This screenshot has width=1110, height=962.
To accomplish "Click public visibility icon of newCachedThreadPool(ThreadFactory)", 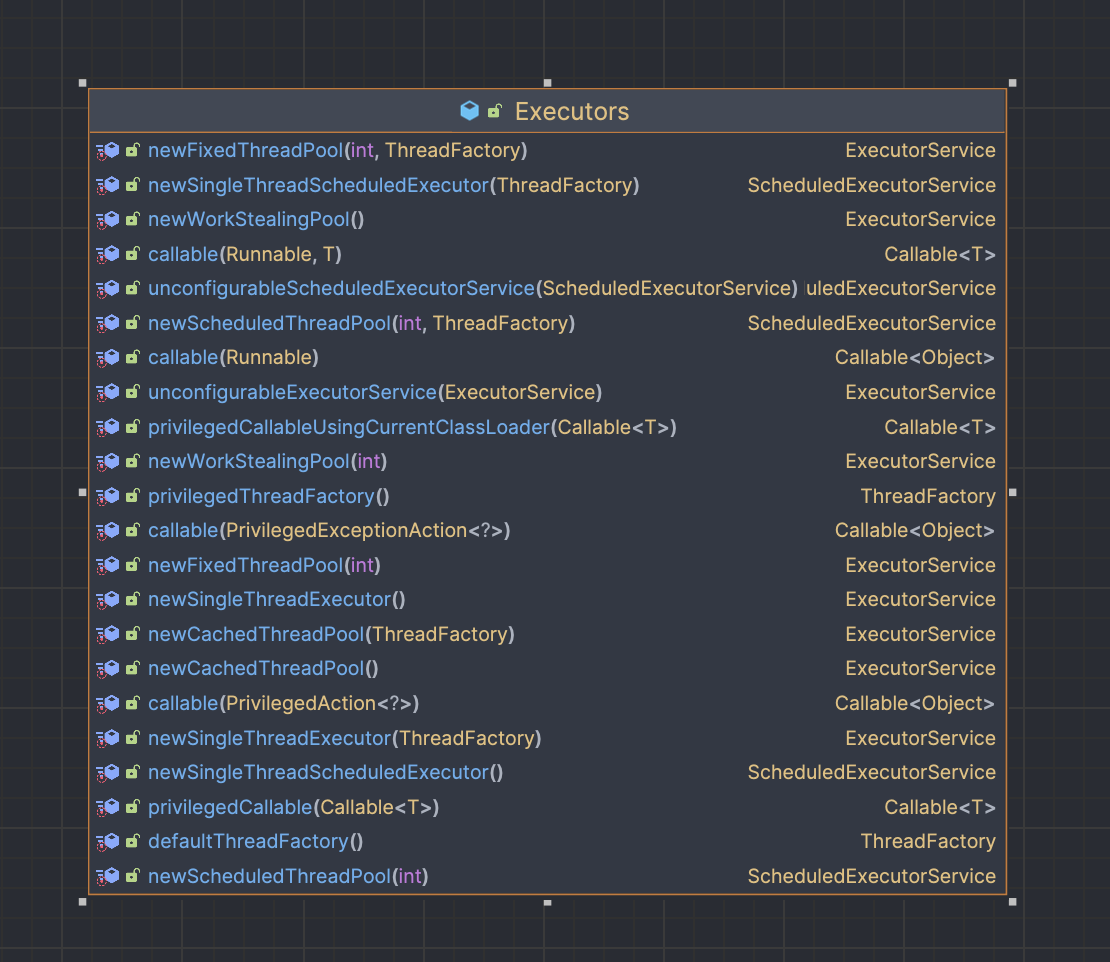I will (132, 634).
